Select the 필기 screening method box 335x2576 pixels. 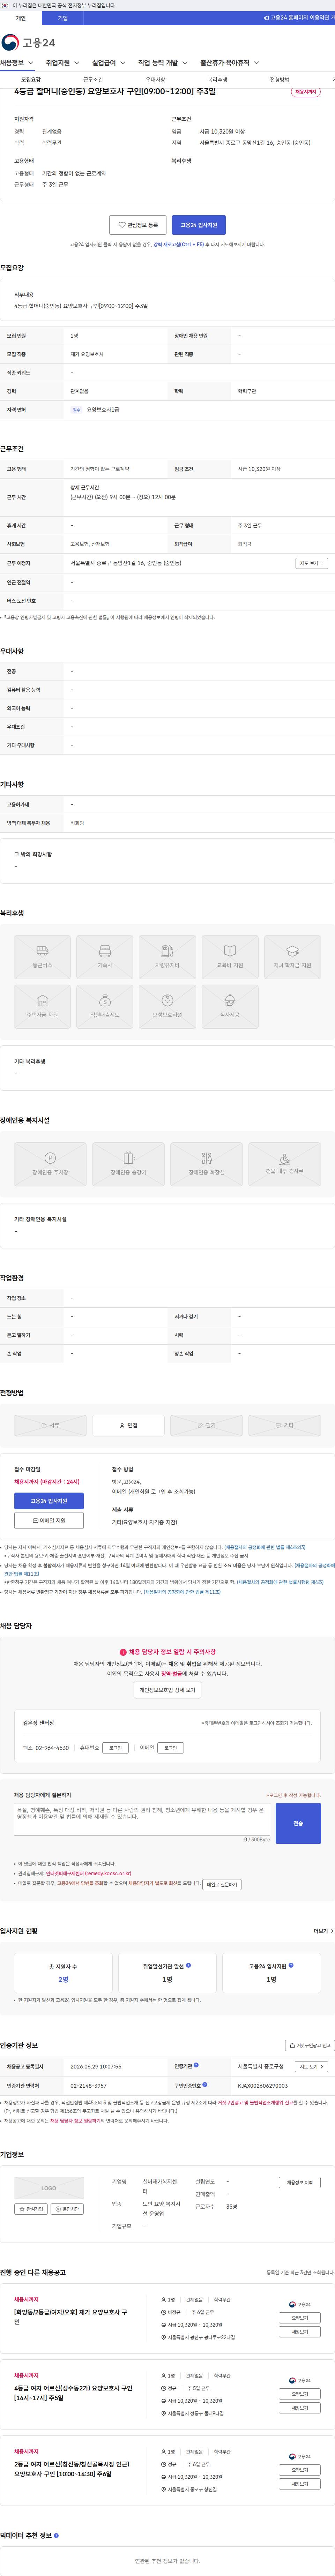point(206,1426)
